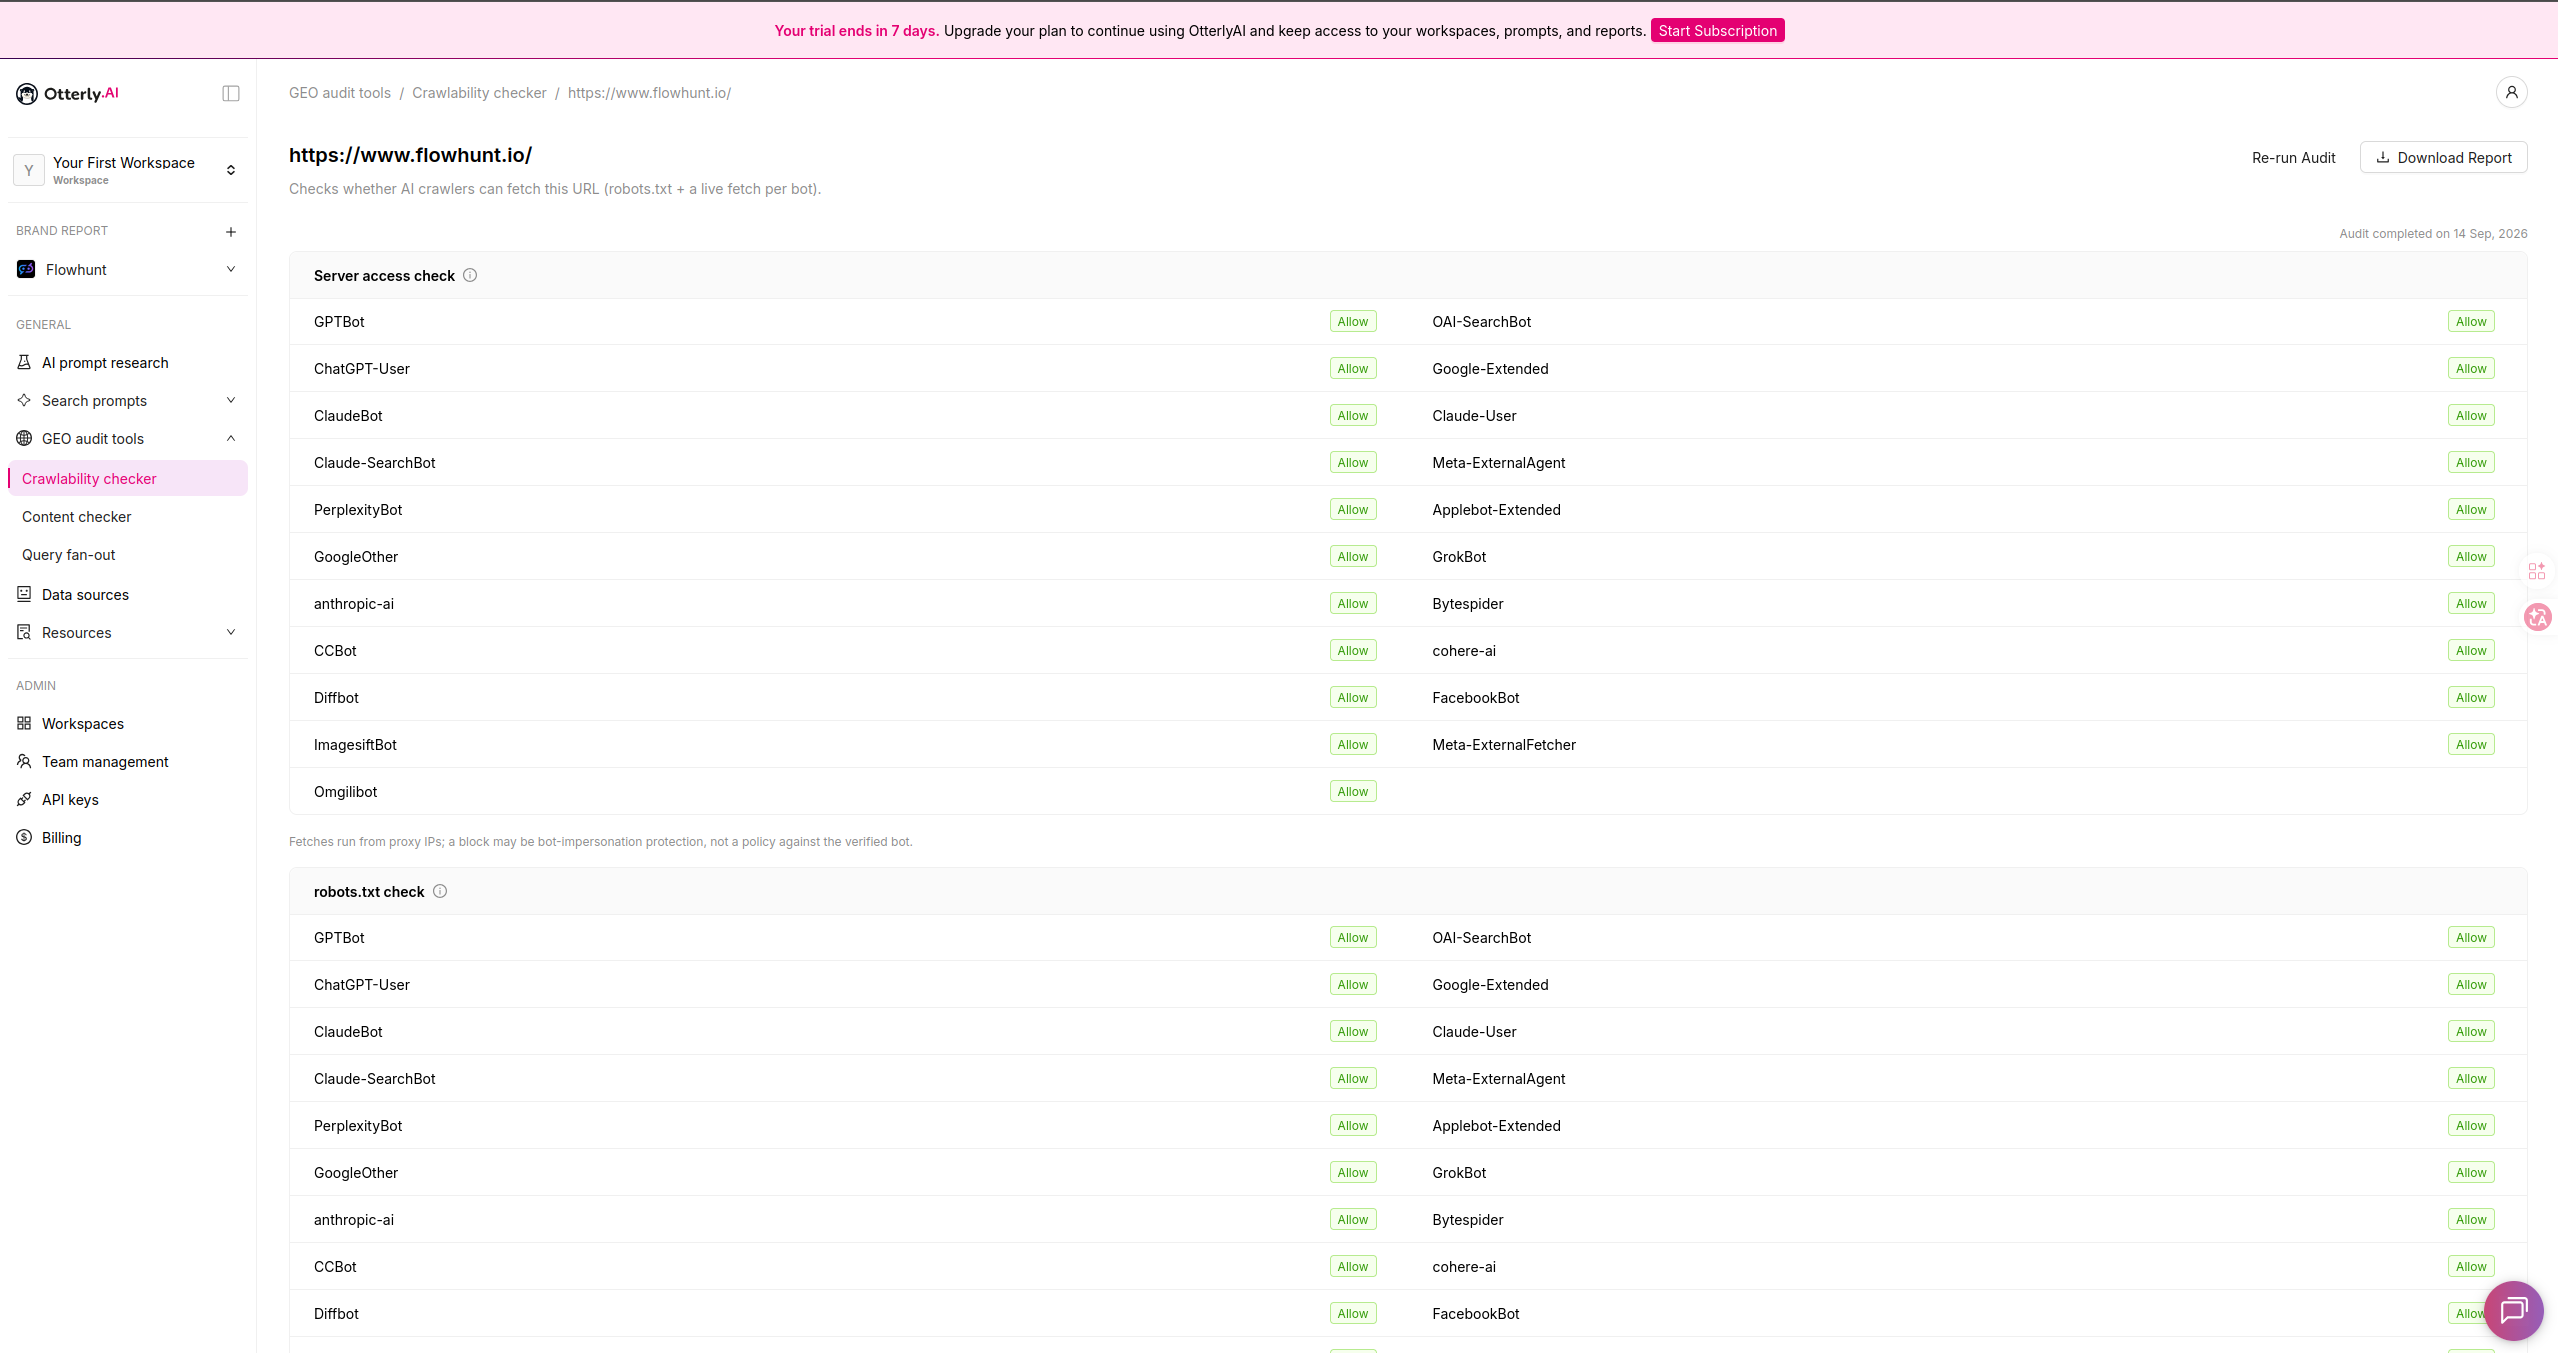The image size is (2558, 1353).
Task: Add a new brand report with plus icon
Action: click(x=231, y=231)
